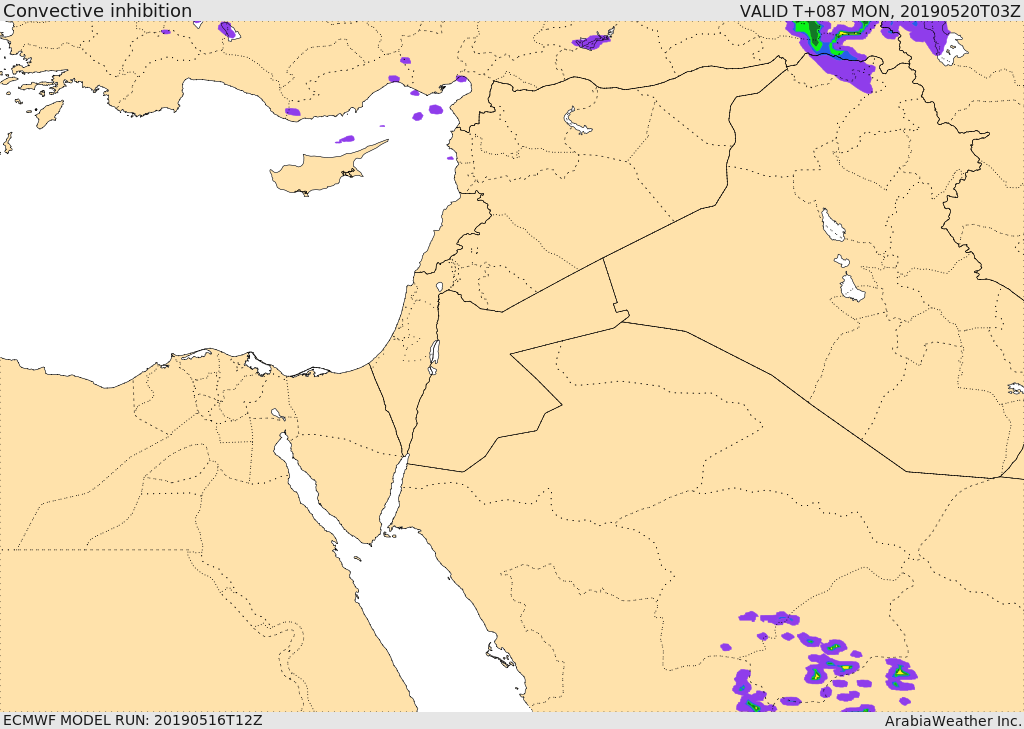Image resolution: width=1024 pixels, height=729 pixels.
Task: Click the 'VALID T+087 MON, 20190520T03Z' timestamp
Action: 880,11
